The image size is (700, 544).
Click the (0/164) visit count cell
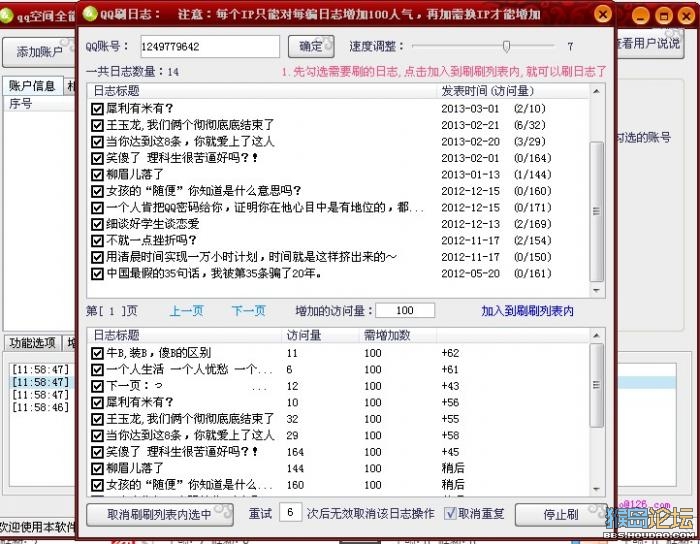(x=533, y=158)
